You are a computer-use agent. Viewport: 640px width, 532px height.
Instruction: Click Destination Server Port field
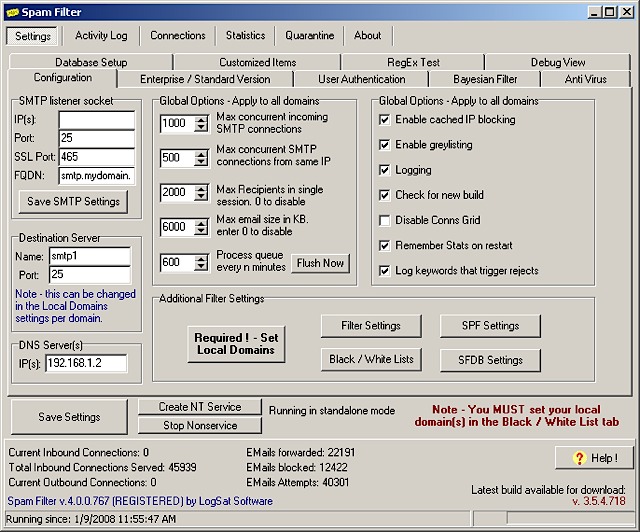[90, 275]
